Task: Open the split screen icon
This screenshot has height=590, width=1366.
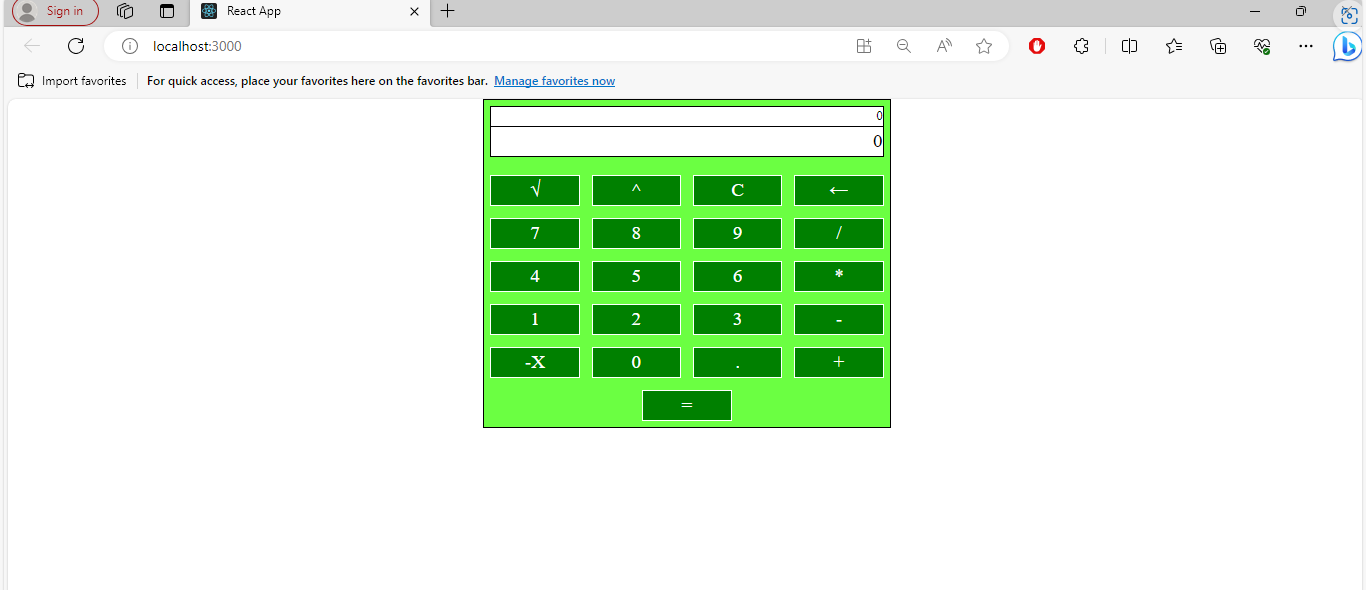Action: (x=1129, y=46)
